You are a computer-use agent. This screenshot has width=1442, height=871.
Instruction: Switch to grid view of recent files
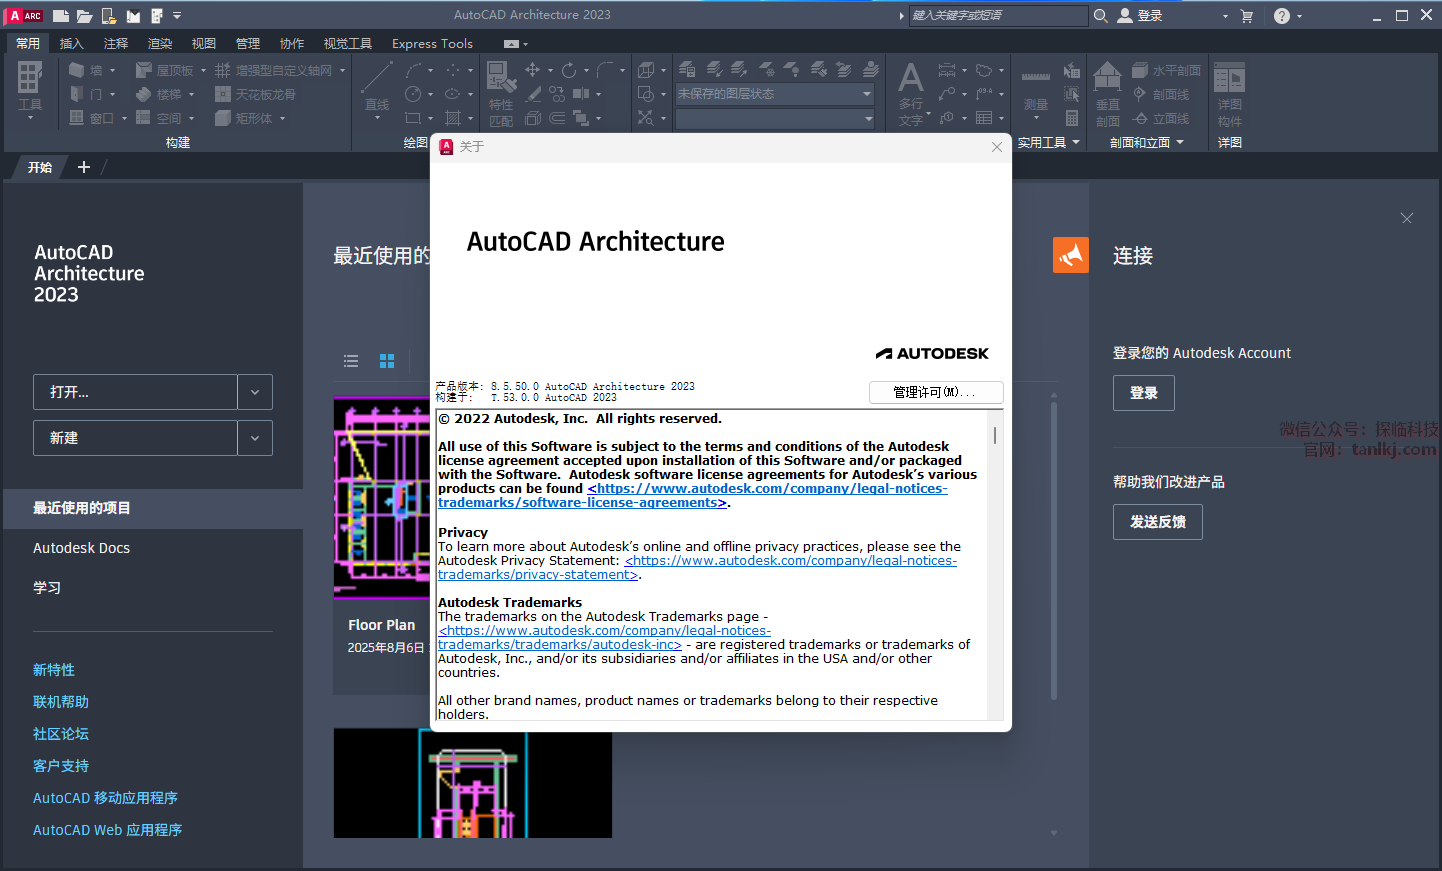(387, 361)
